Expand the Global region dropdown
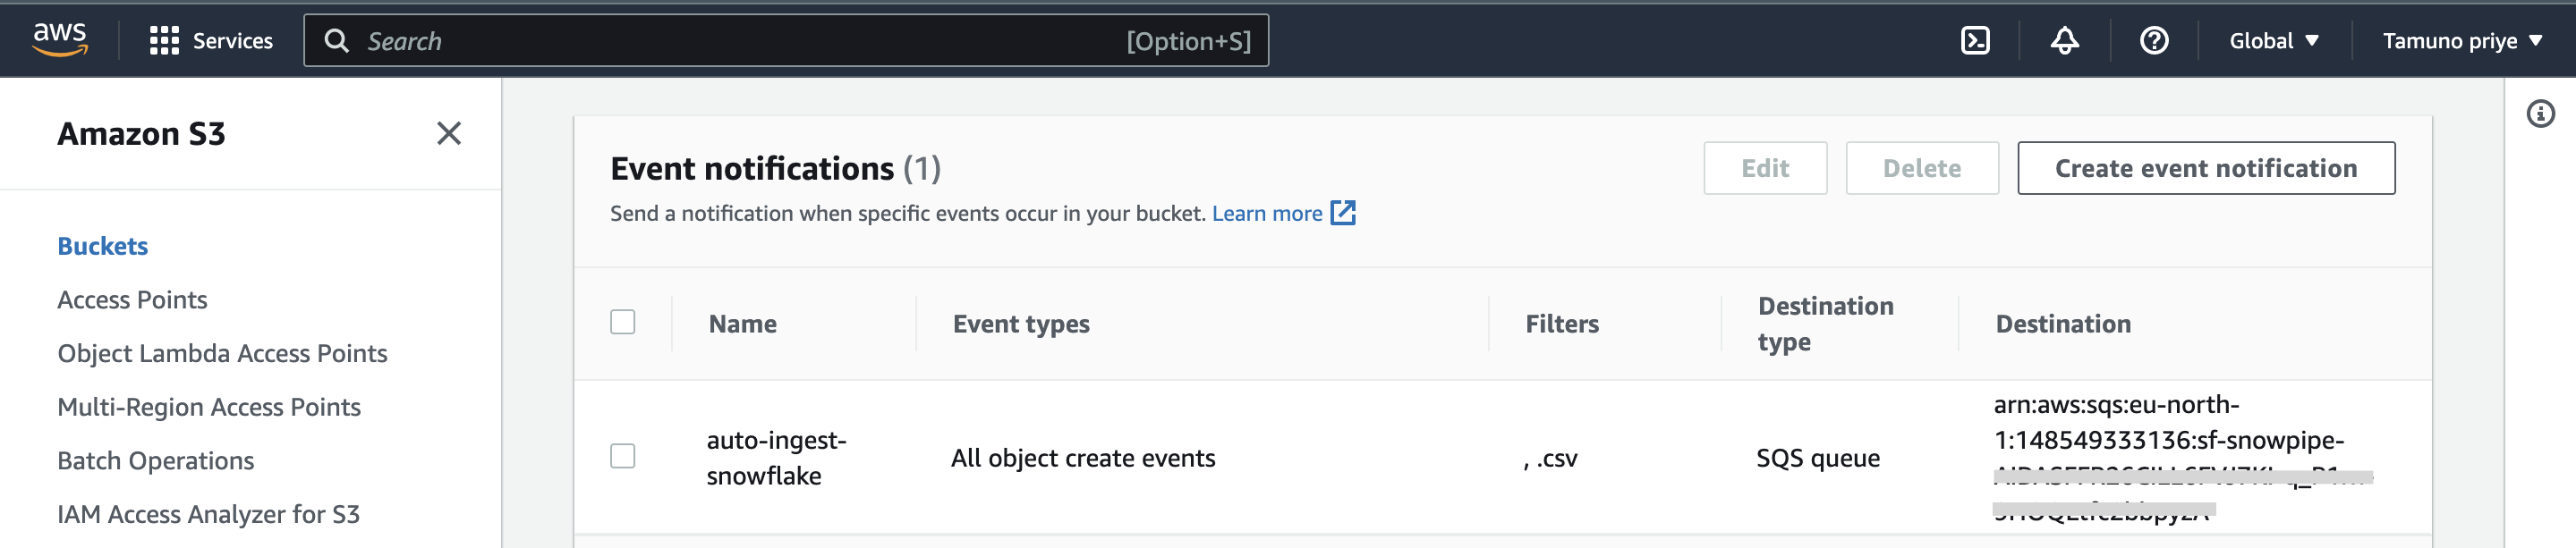2576x548 pixels. click(x=2273, y=41)
